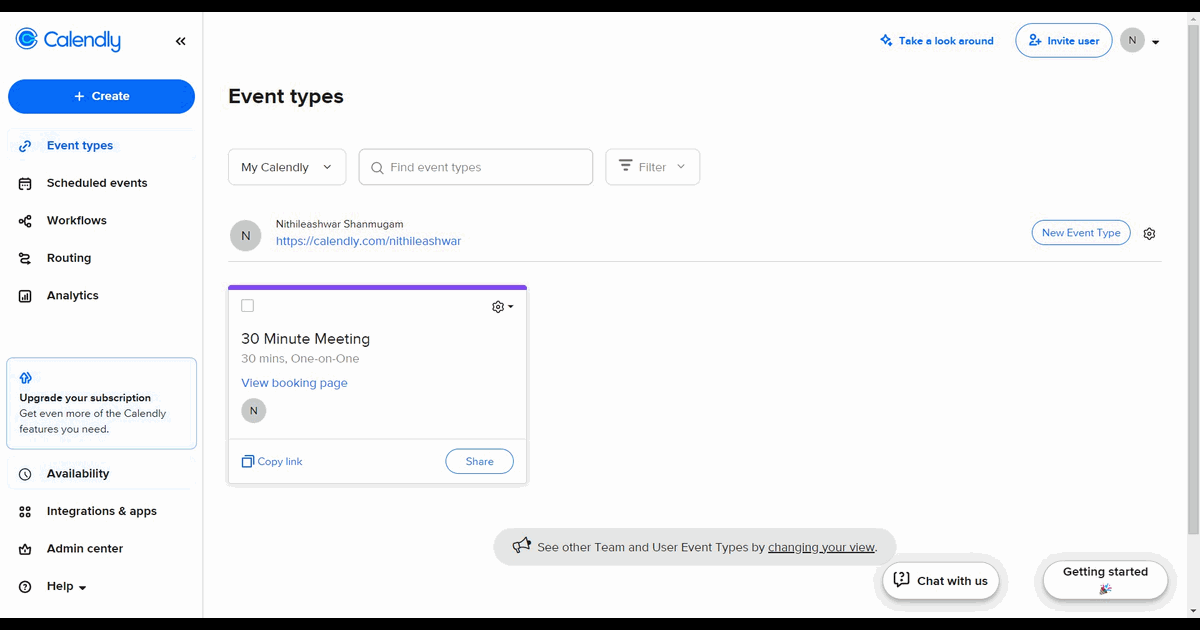The height and width of the screenshot is (630, 1200).
Task: Click the Create button
Action: 101,96
